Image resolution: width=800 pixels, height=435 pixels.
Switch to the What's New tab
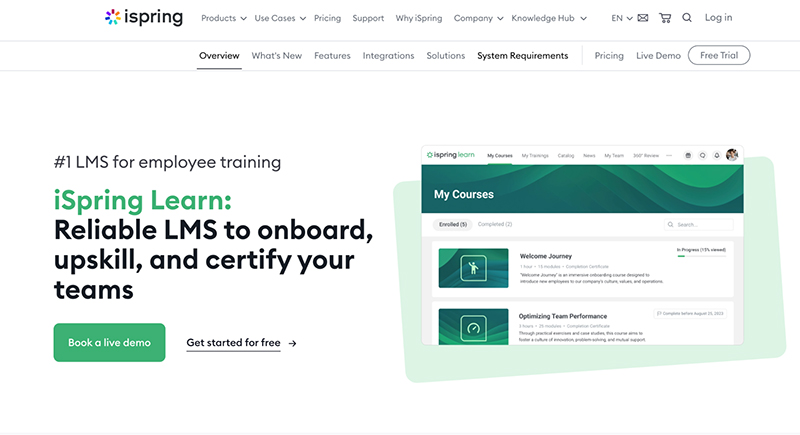click(x=276, y=56)
